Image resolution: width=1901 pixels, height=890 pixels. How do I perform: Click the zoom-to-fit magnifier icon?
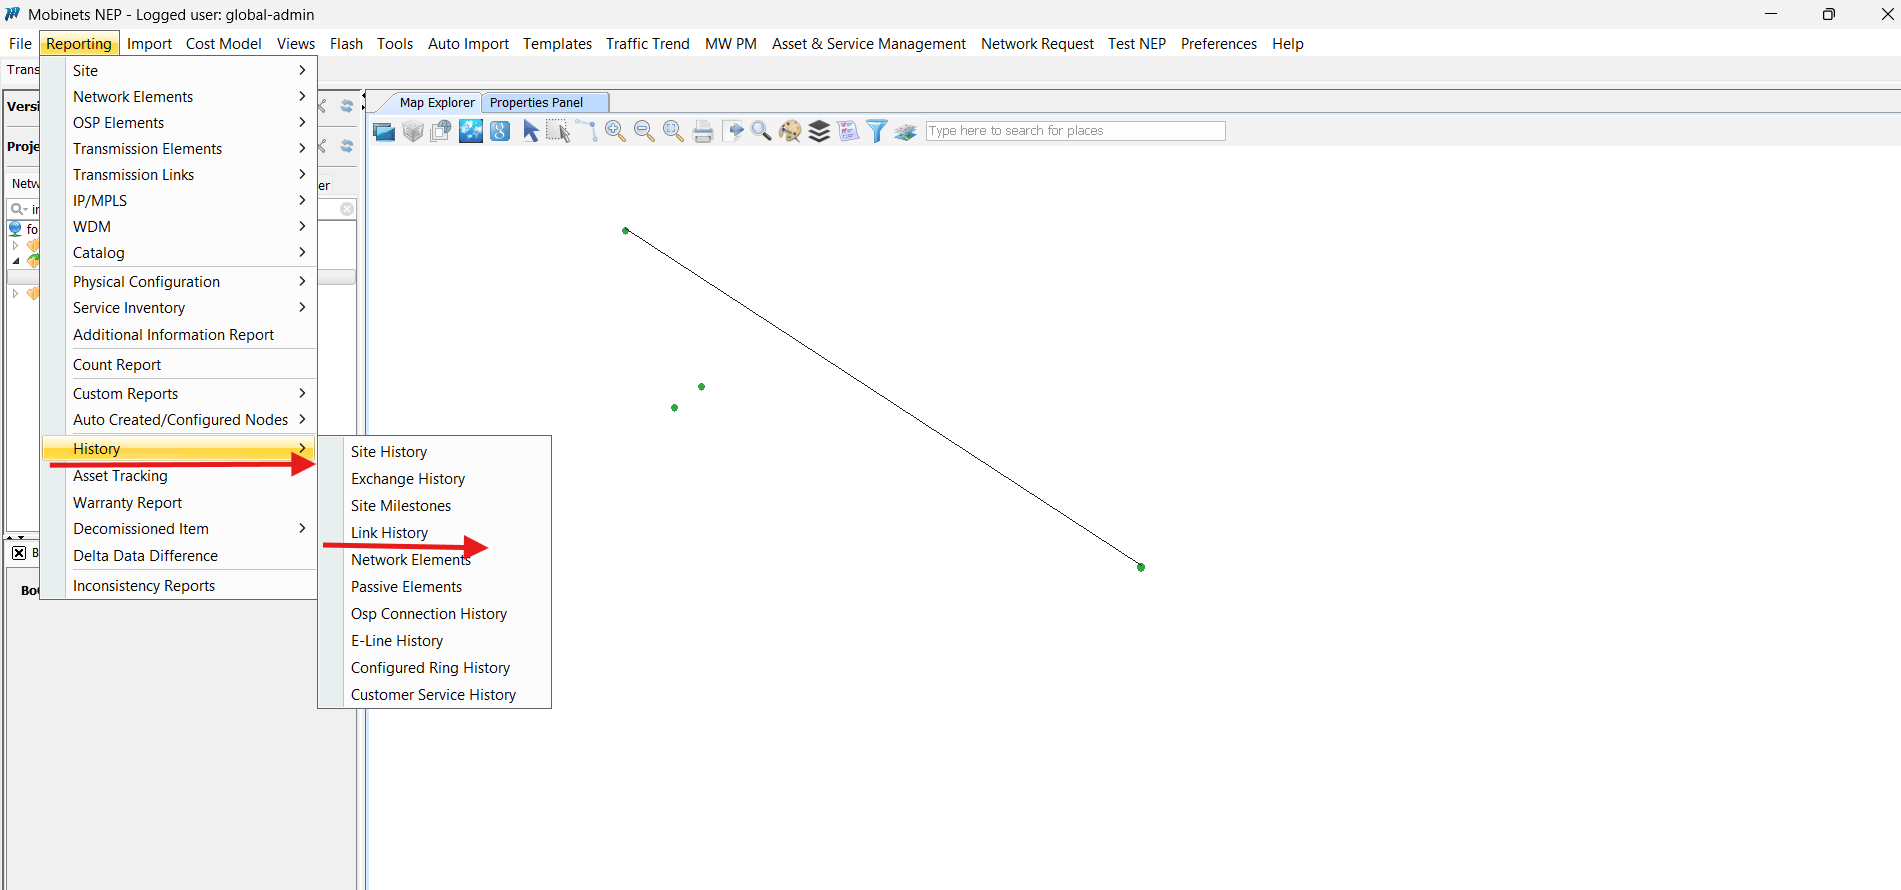pos(673,131)
